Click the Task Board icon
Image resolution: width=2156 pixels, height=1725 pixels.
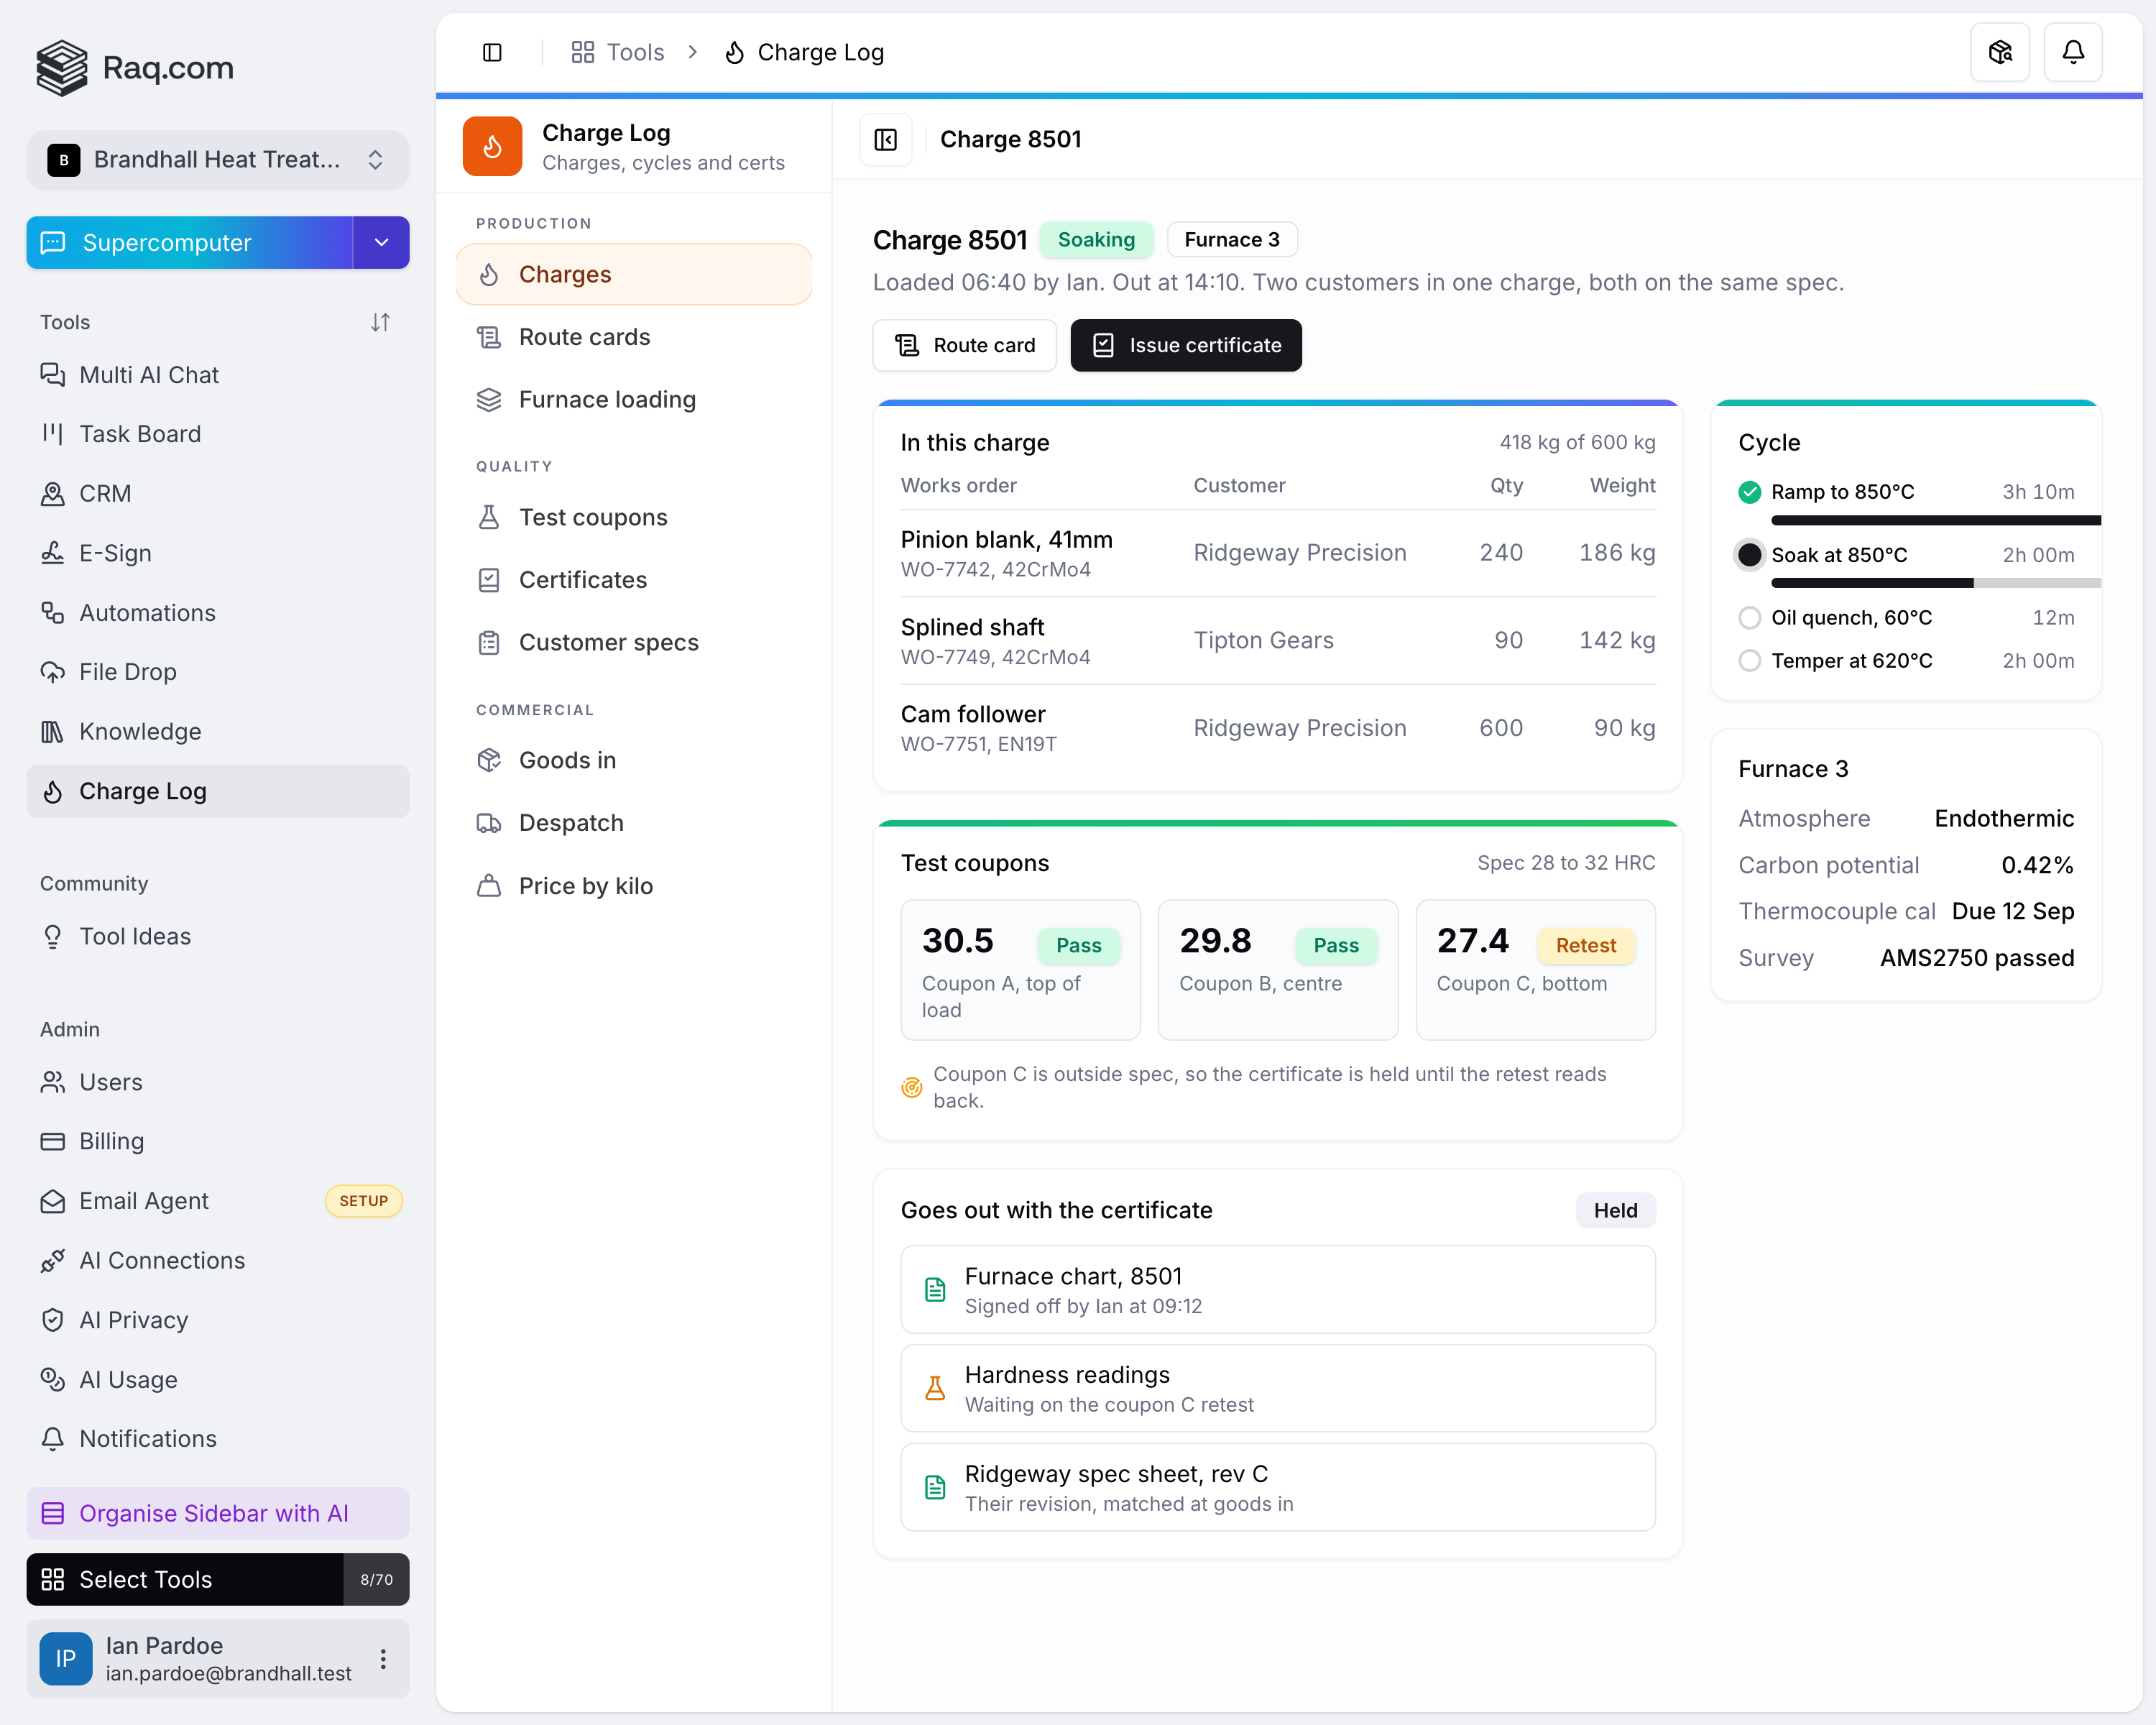[53, 434]
